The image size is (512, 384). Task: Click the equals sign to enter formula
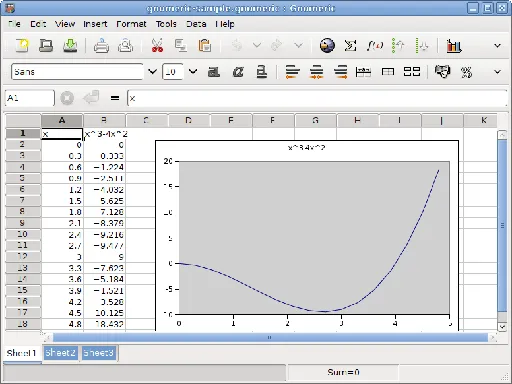115,98
